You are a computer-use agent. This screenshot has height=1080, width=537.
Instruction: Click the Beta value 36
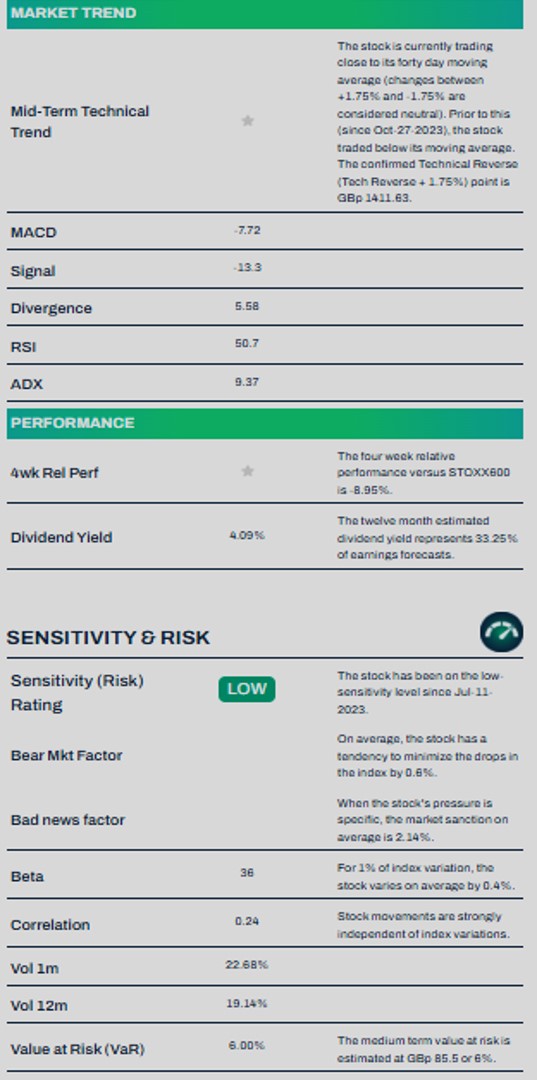(x=246, y=873)
